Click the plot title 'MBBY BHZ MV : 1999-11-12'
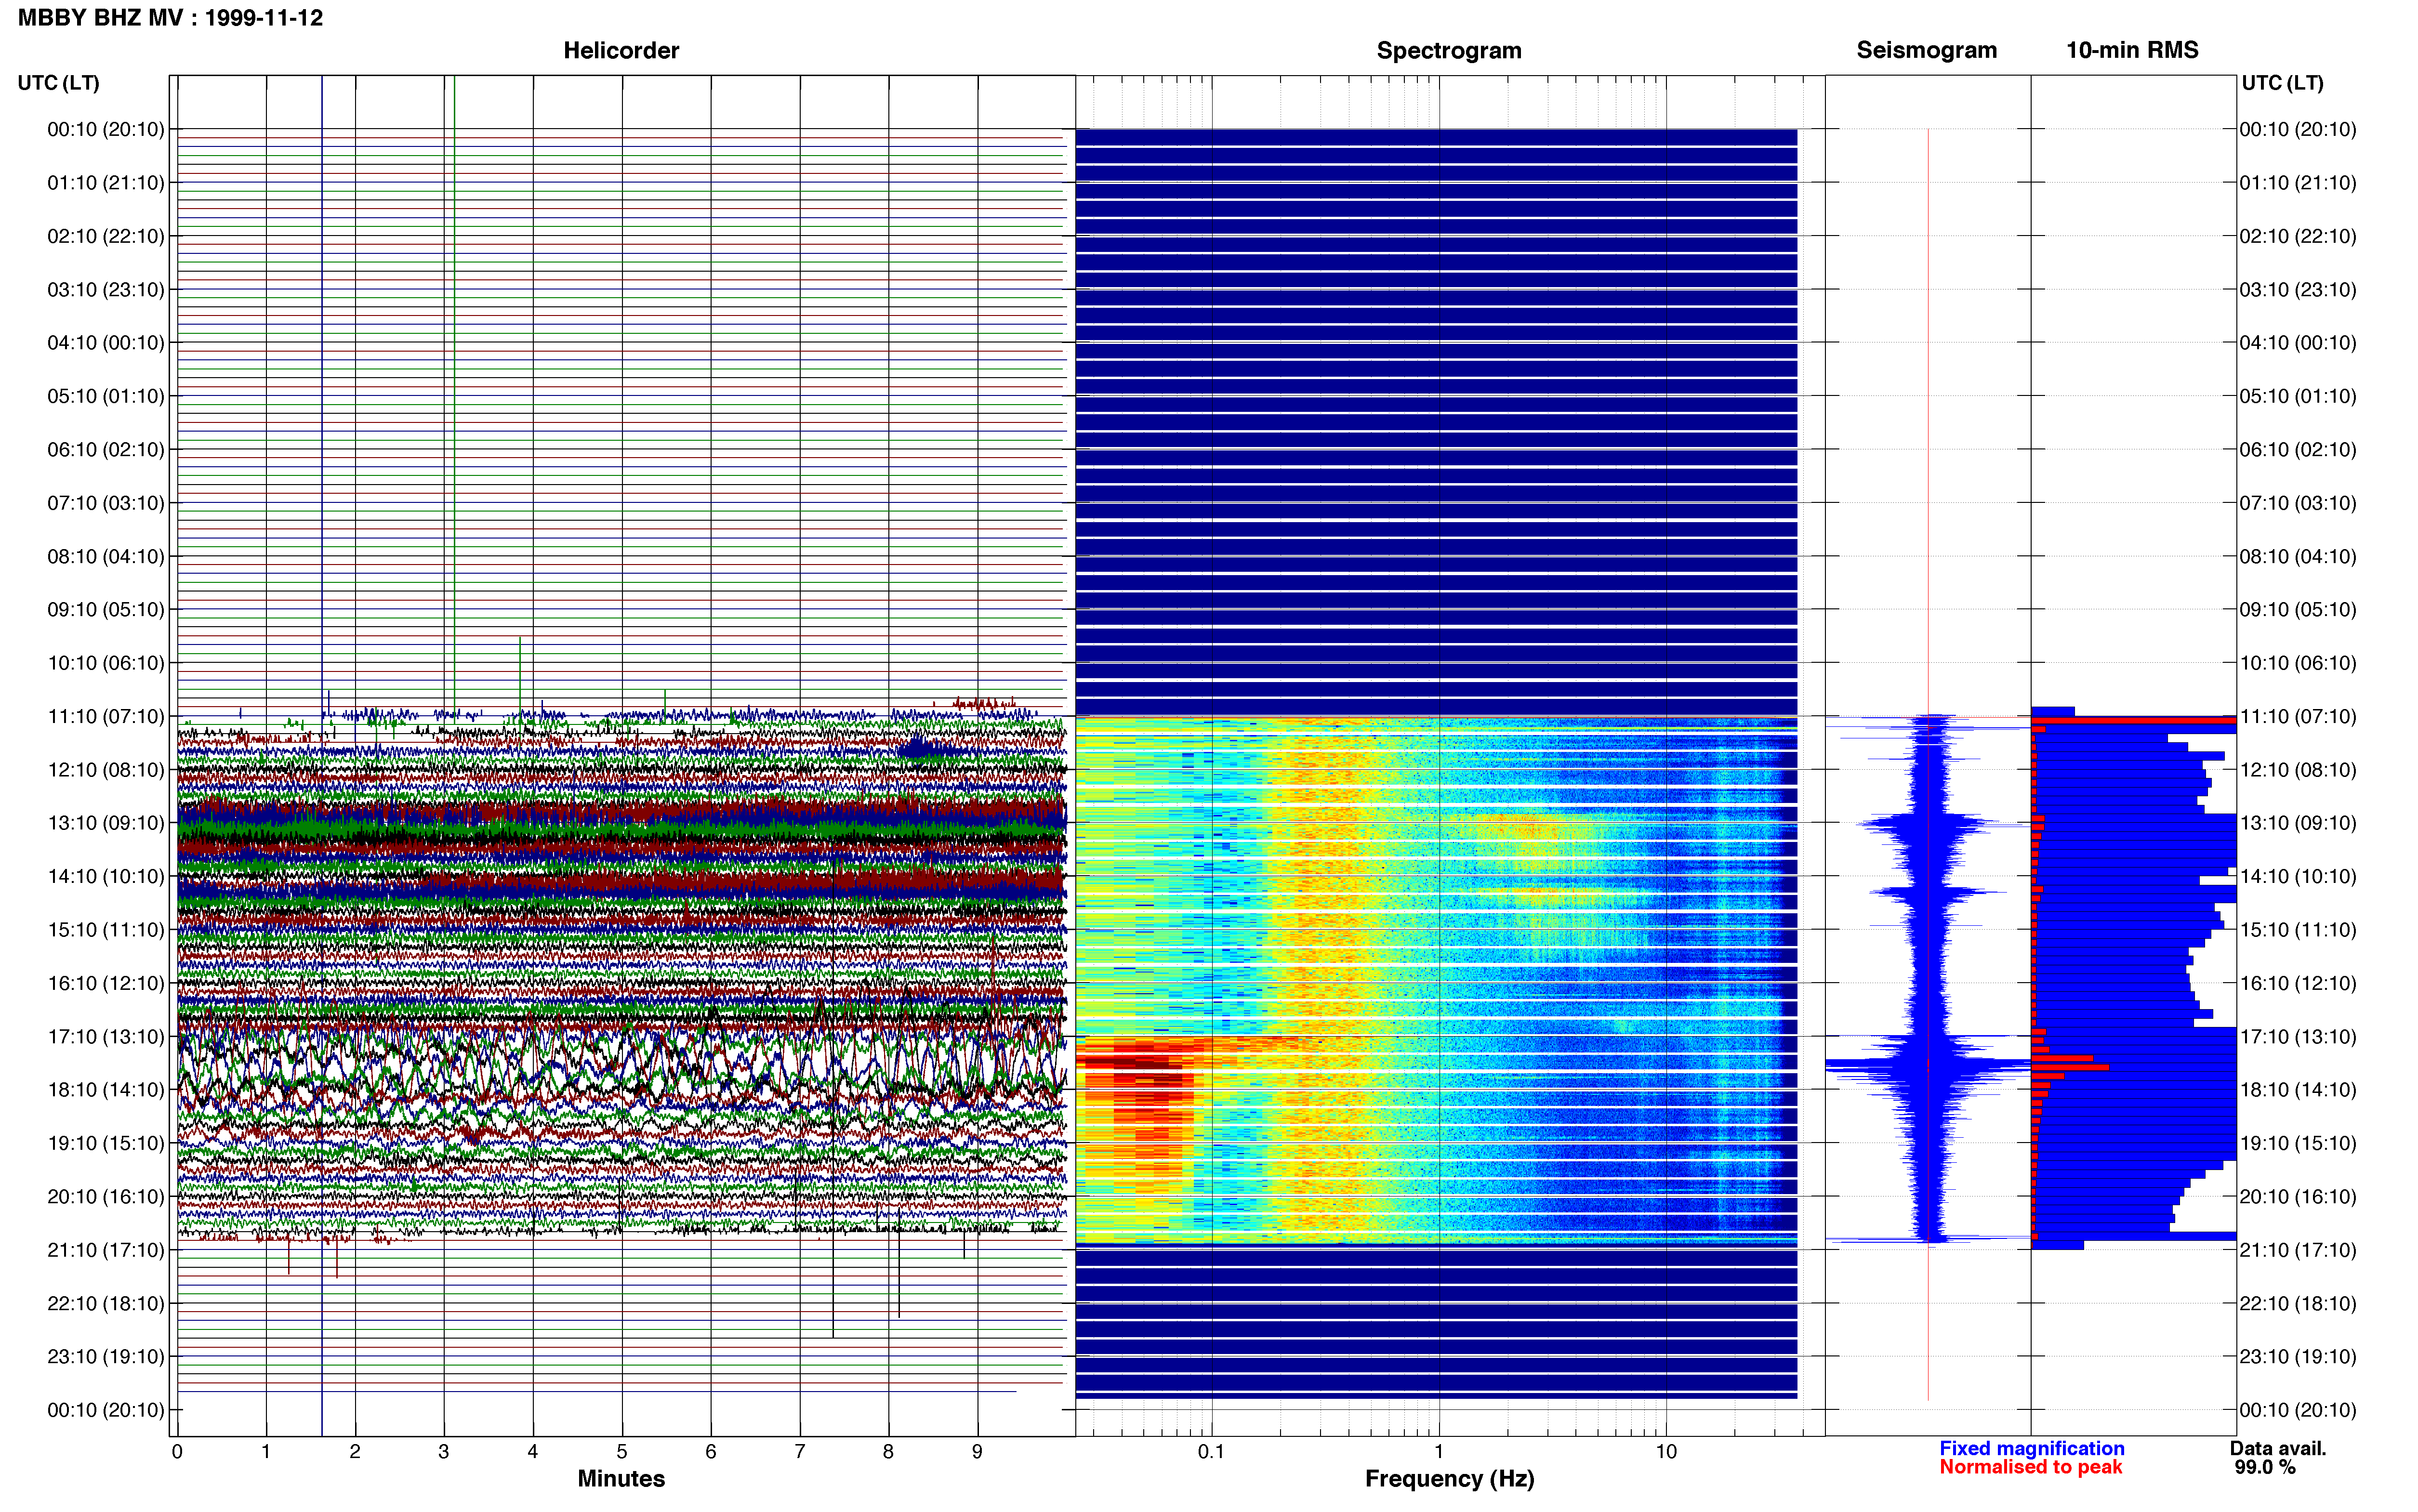The image size is (2418, 1512). tap(170, 18)
